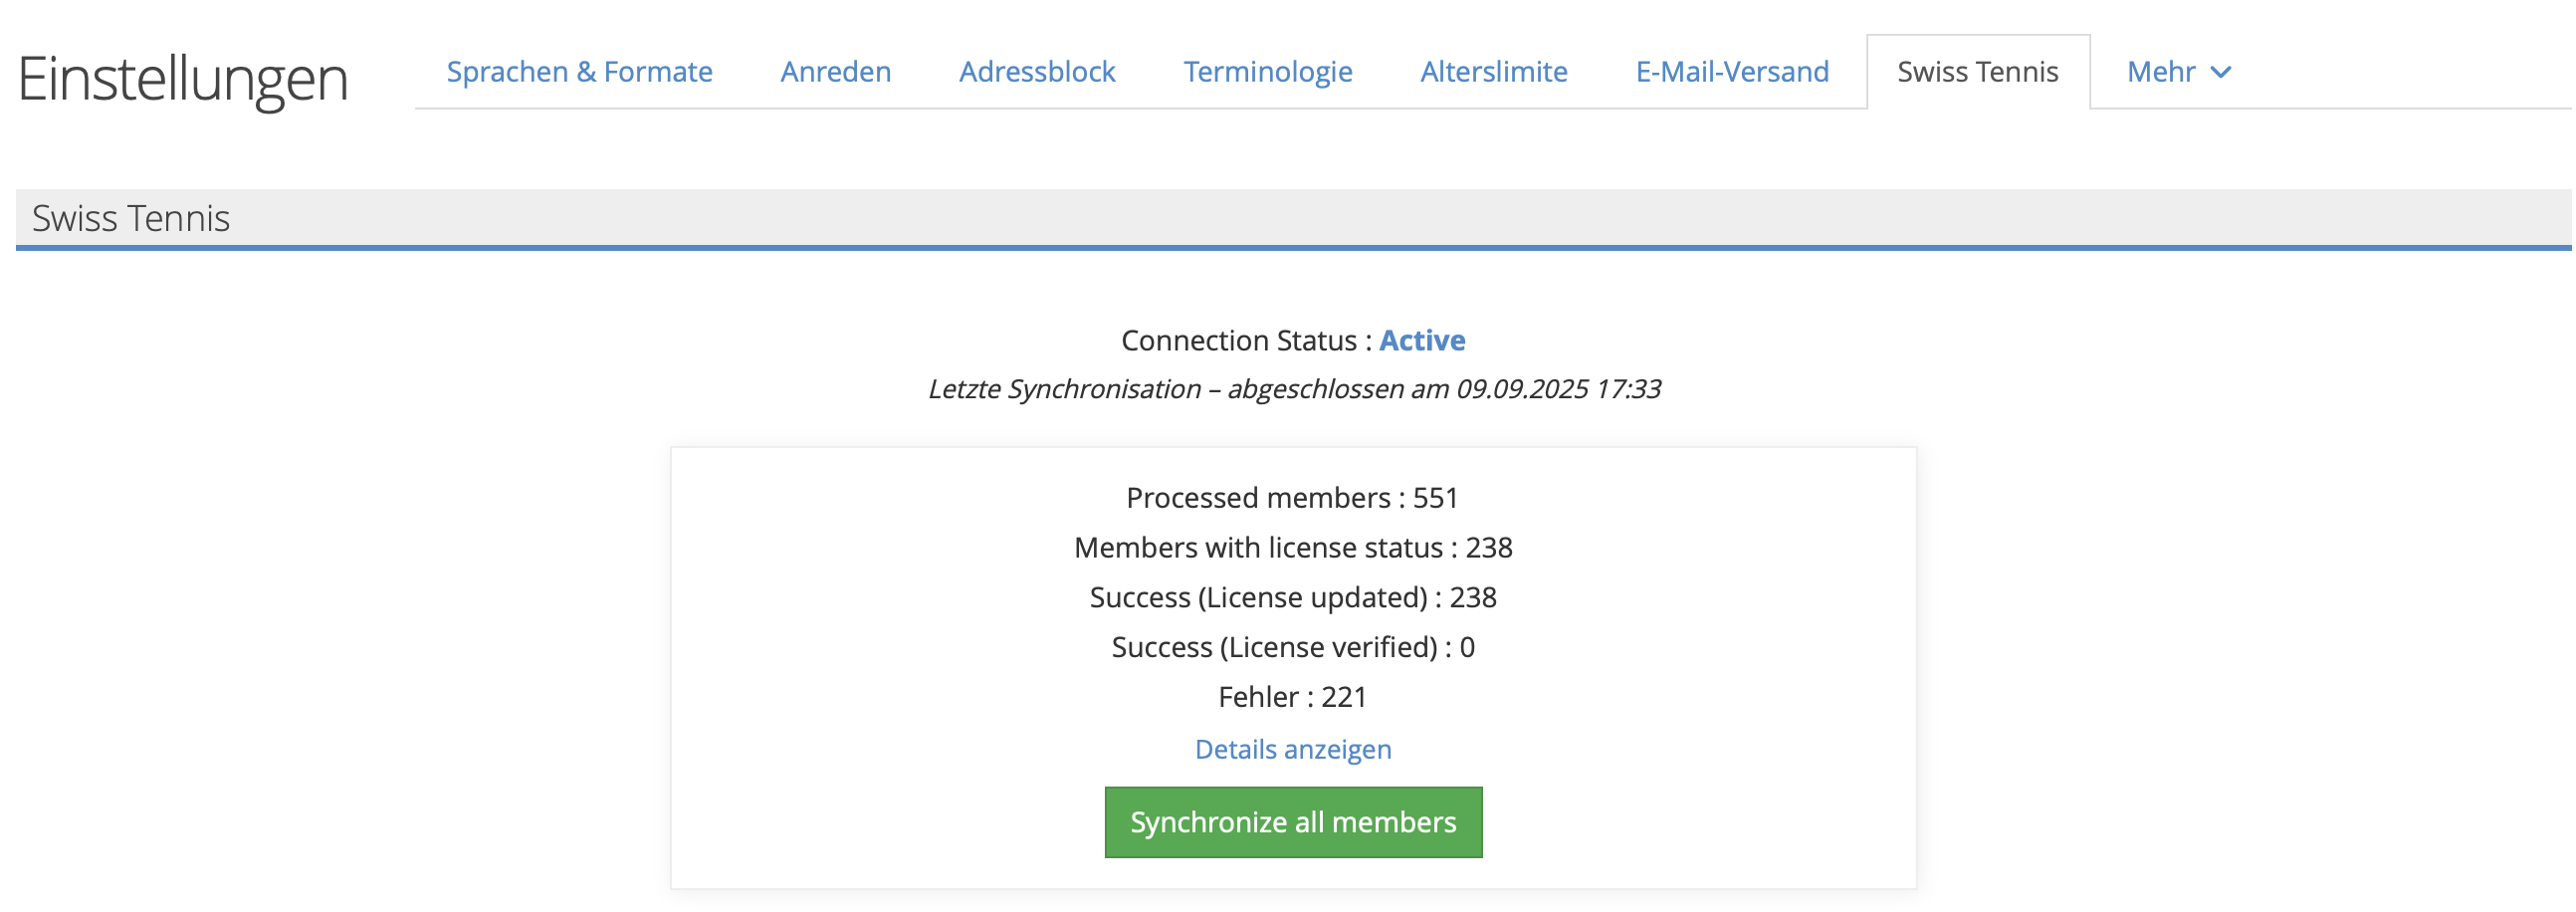Screen dimensions: 2576x912
Task: Open the Sprachen & Formate tab
Action: coord(579,72)
